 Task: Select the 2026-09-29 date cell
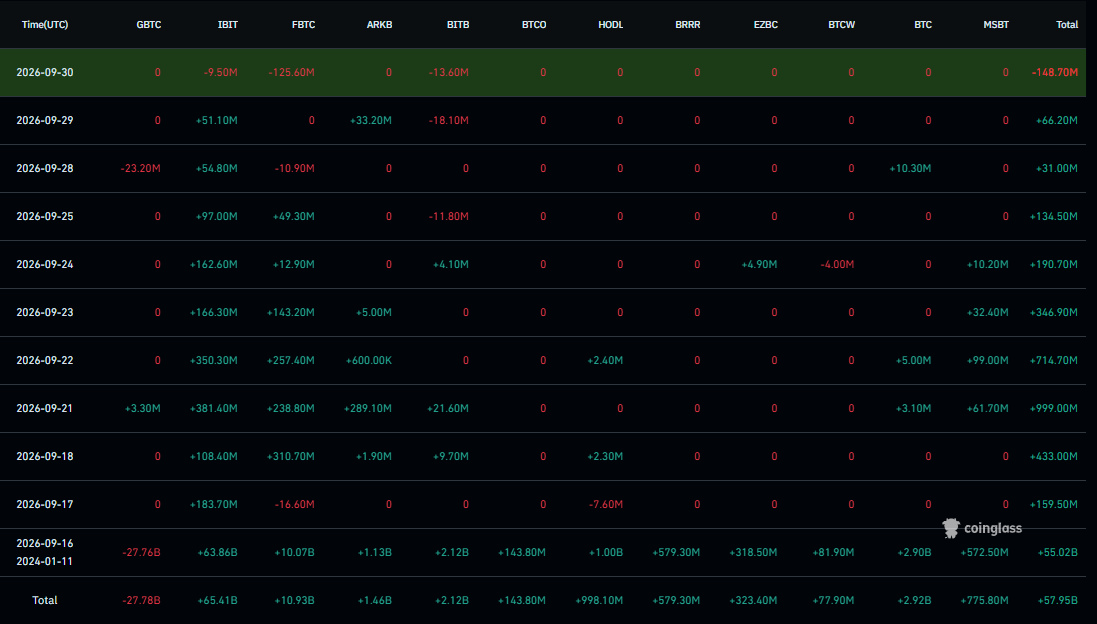pos(45,120)
